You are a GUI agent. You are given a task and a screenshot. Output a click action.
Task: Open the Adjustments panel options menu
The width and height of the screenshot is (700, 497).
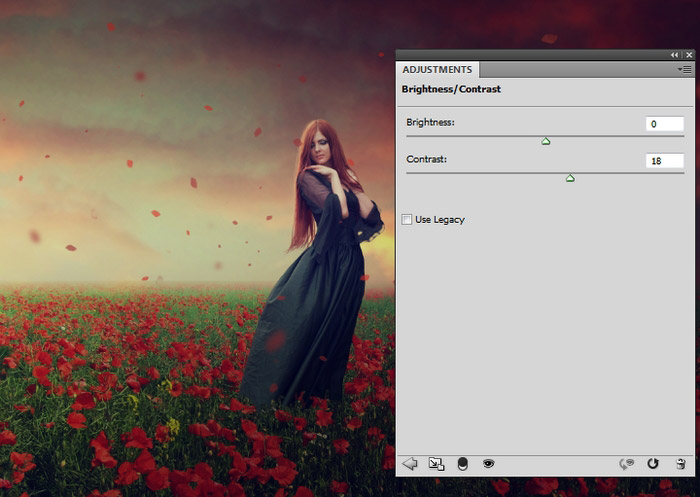(685, 70)
